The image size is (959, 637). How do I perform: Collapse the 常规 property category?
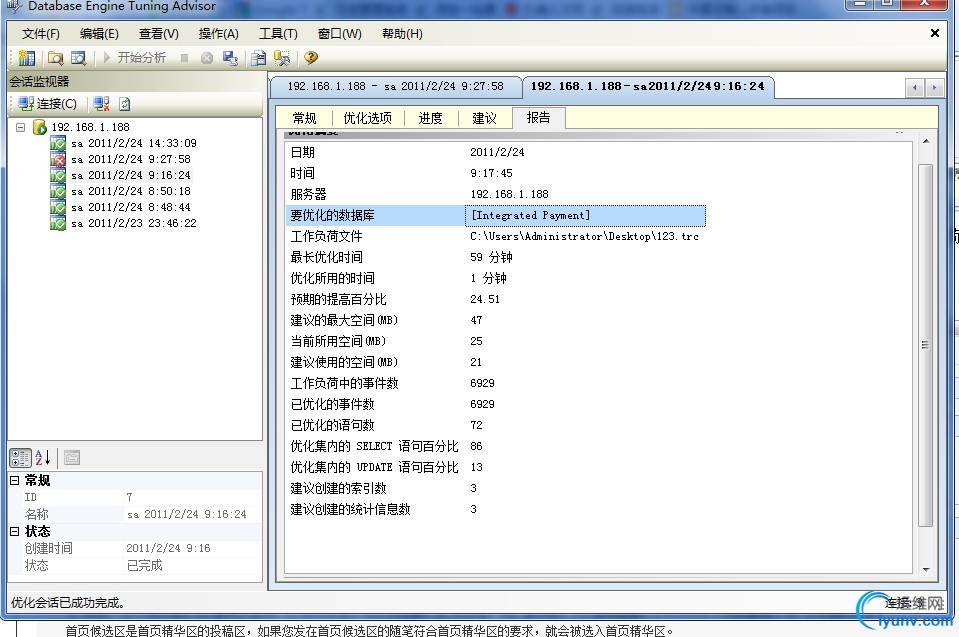pyautogui.click(x=15, y=481)
